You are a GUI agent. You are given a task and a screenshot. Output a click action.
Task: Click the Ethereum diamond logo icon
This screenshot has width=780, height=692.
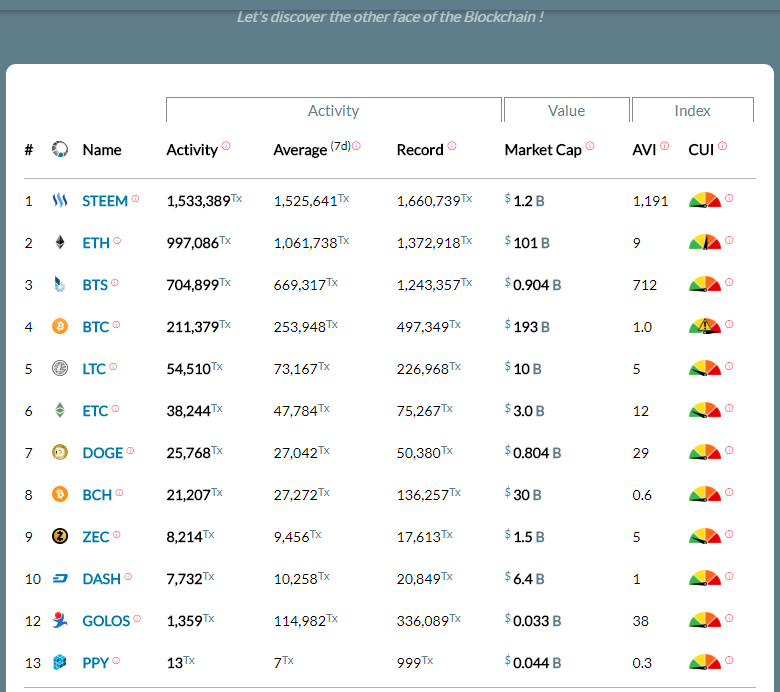(60, 243)
